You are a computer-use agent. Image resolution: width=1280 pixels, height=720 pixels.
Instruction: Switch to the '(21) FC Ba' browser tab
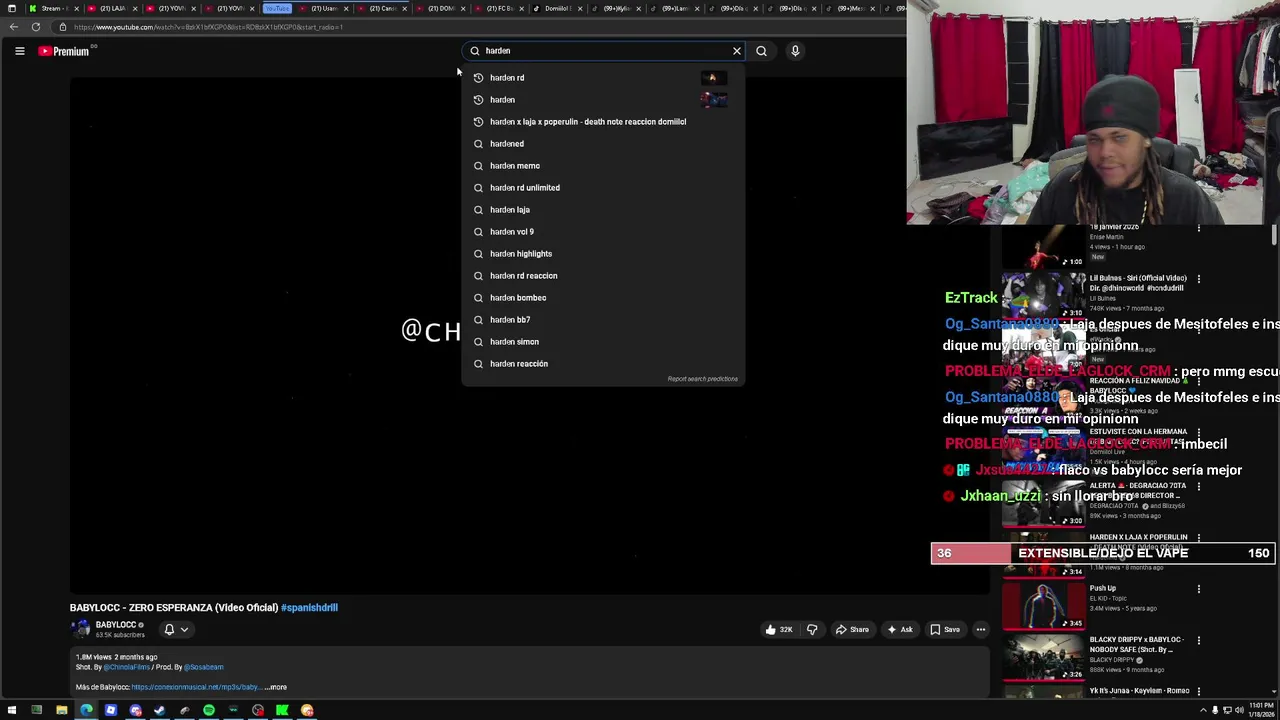tap(499, 8)
